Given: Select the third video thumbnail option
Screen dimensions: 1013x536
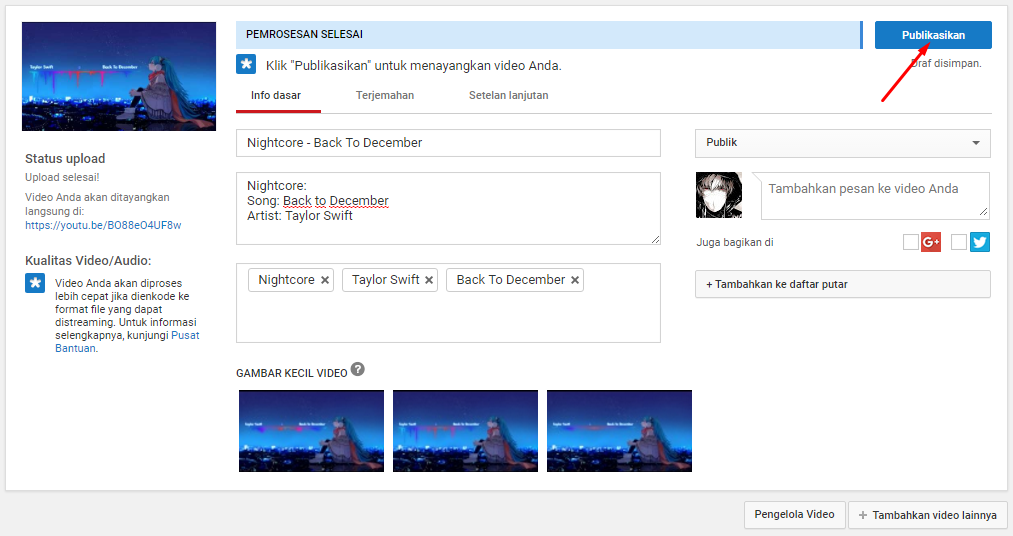Looking at the screenshot, I should tap(619, 431).
